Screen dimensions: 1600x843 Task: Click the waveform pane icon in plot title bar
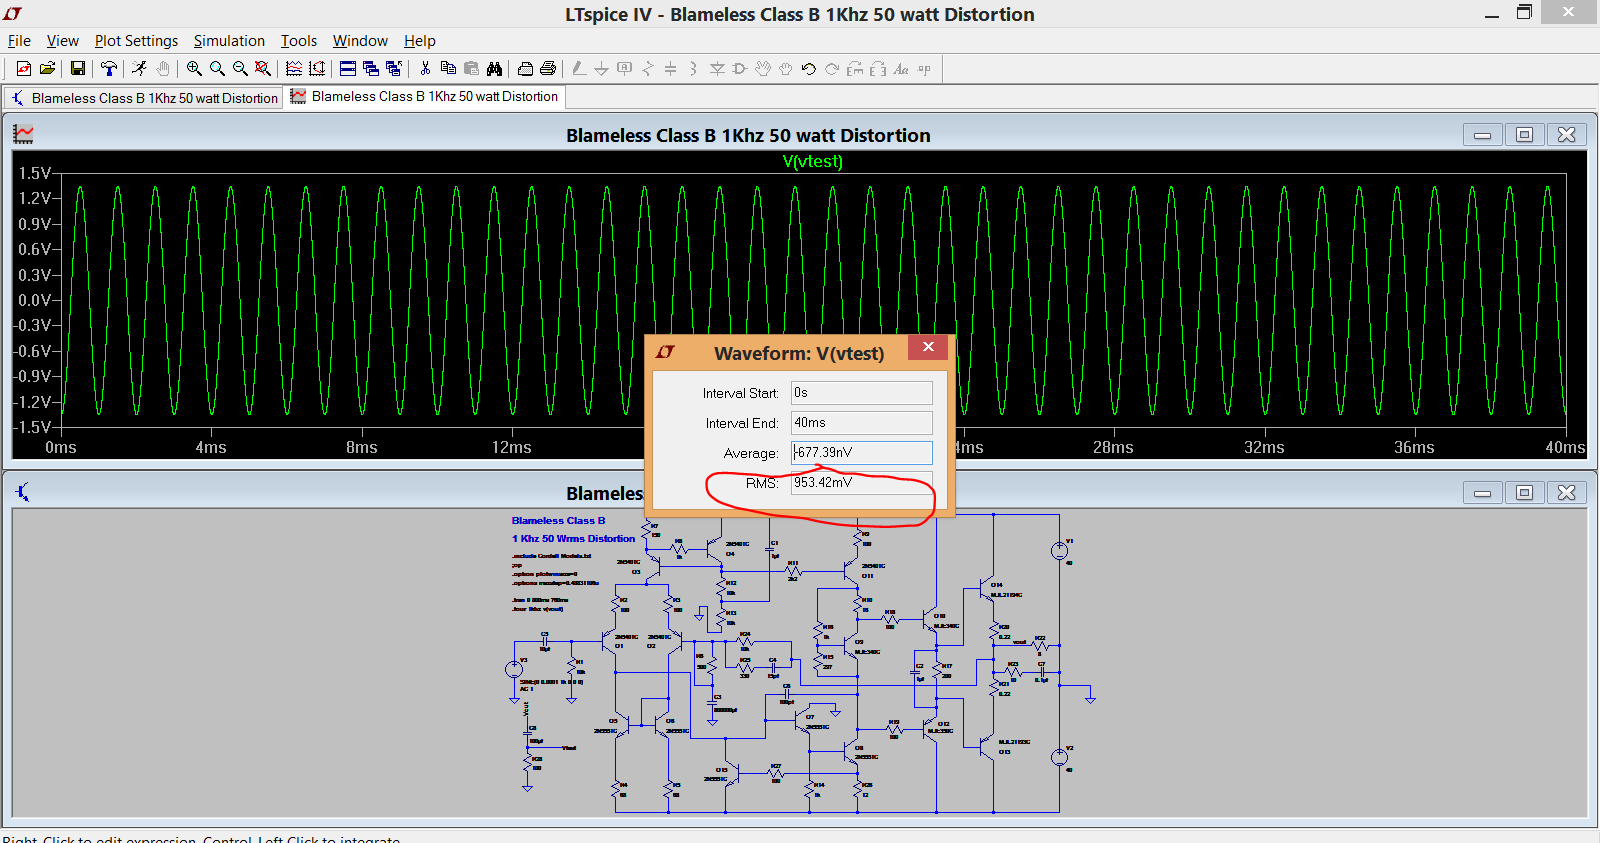[23, 134]
